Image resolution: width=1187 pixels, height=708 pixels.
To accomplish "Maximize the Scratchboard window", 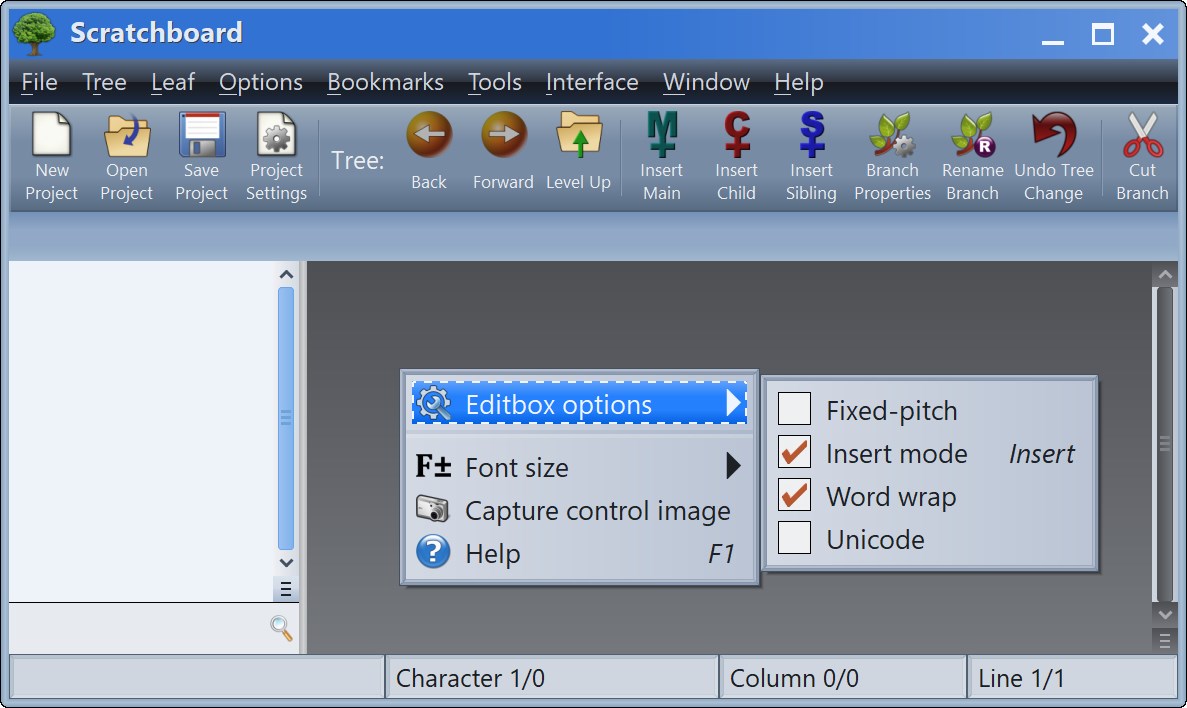I will coord(1102,35).
